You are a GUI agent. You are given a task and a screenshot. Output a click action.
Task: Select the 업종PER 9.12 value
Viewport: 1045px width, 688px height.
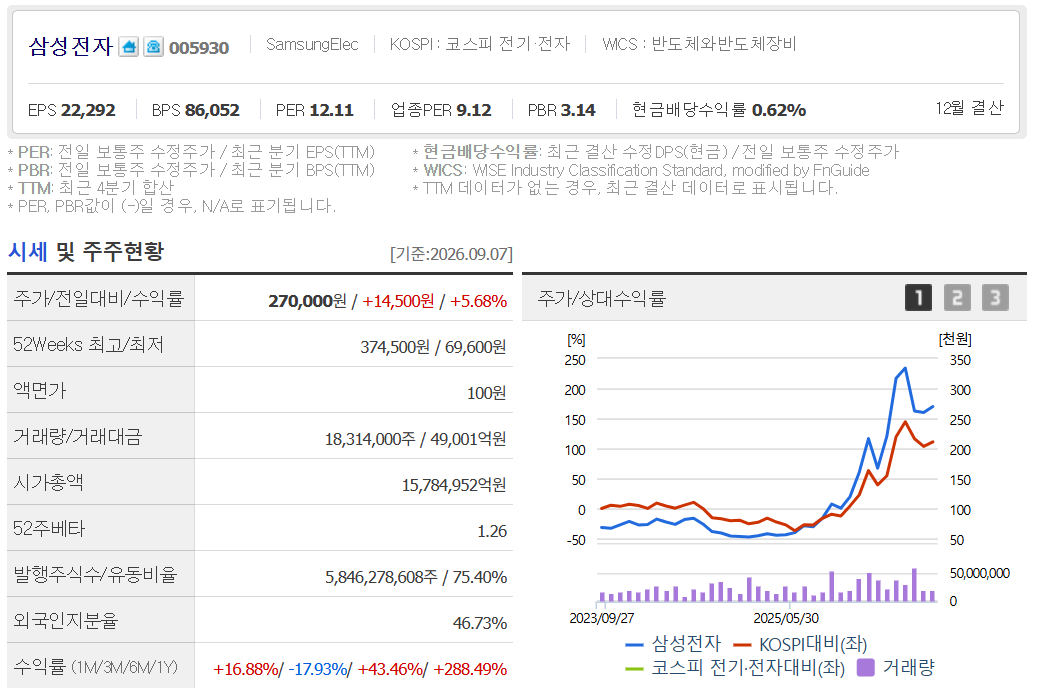point(441,110)
